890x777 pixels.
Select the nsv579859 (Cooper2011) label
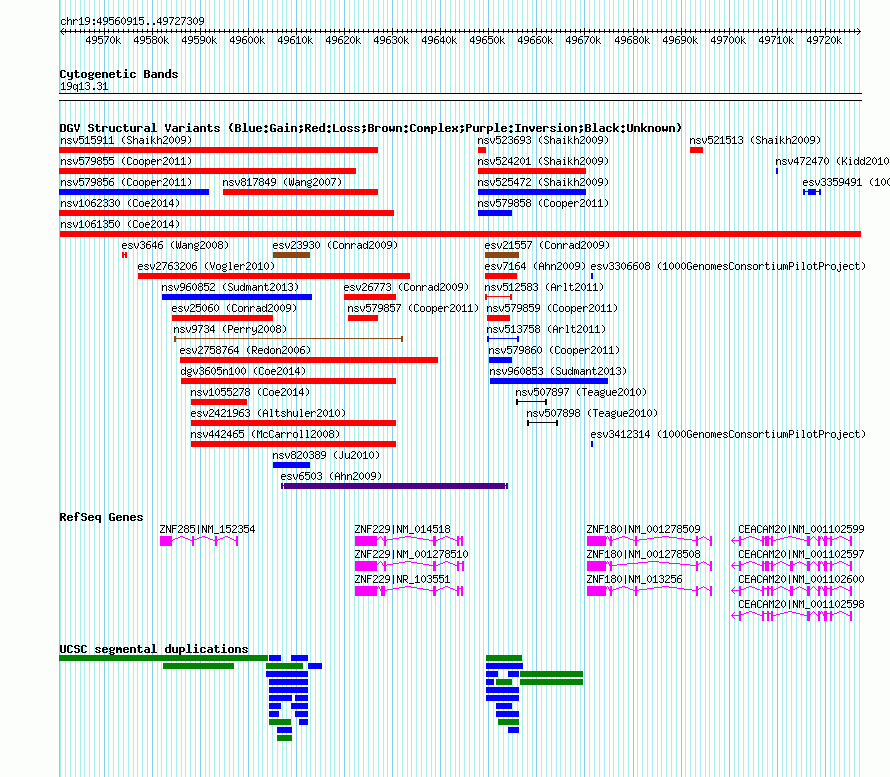coord(552,308)
